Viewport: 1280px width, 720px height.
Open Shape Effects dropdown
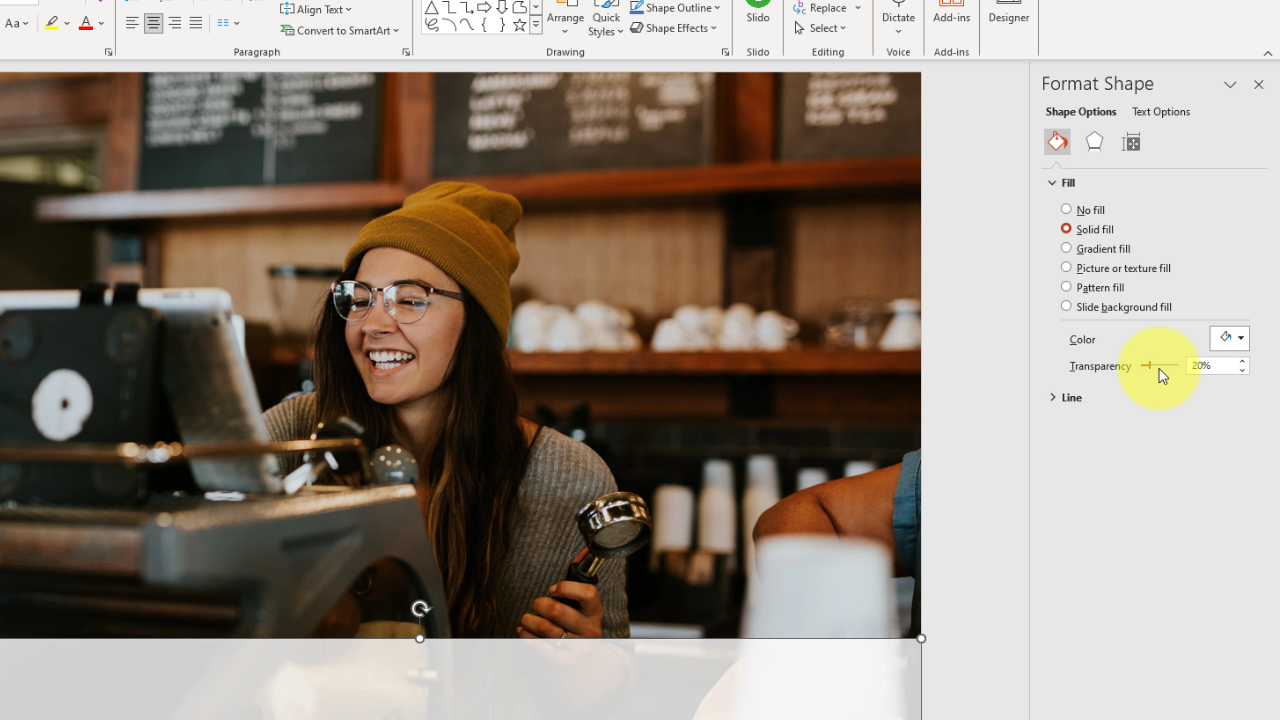point(674,28)
